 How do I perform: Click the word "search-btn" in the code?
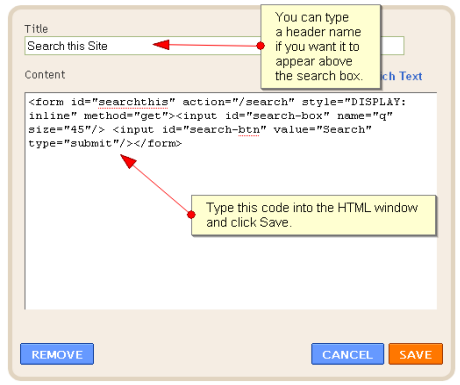[225, 130]
